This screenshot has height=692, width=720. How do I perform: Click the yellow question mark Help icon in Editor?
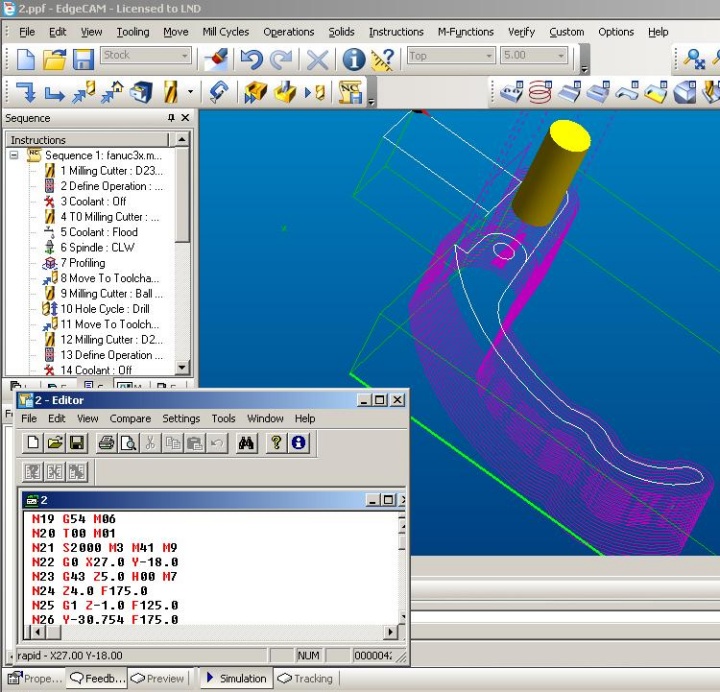(x=276, y=443)
